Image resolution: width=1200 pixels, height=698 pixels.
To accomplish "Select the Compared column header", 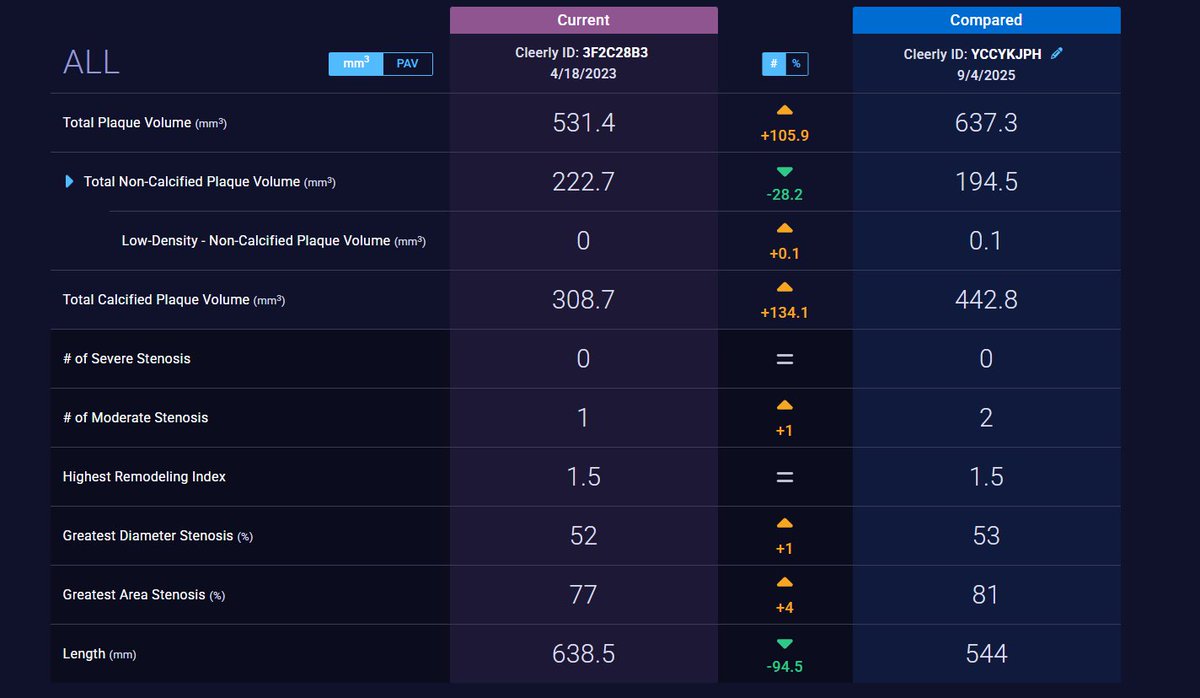I will click(986, 20).
